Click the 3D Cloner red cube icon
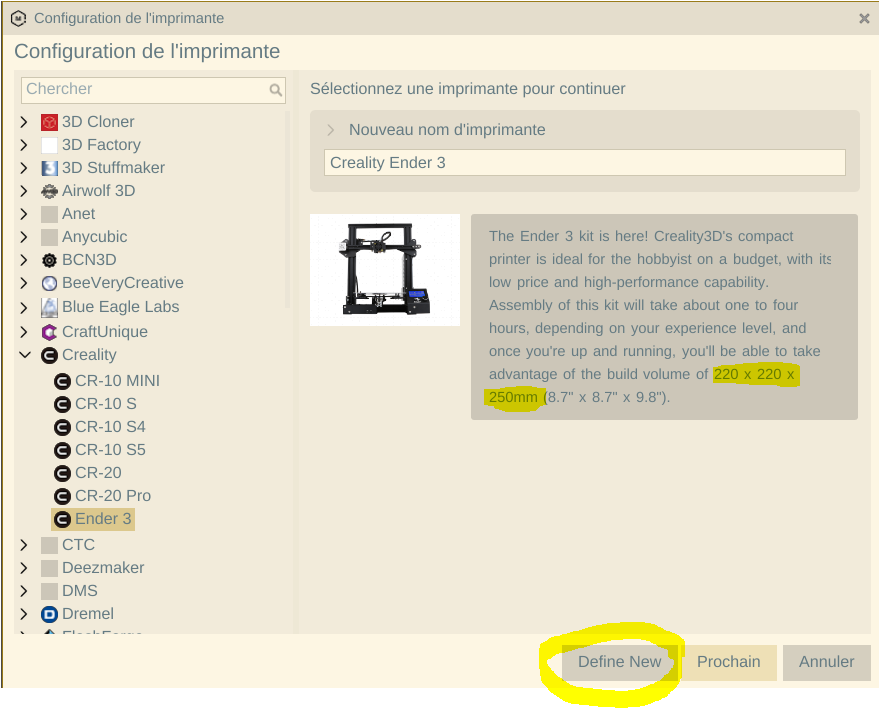This screenshot has width=880, height=708. tap(49, 122)
